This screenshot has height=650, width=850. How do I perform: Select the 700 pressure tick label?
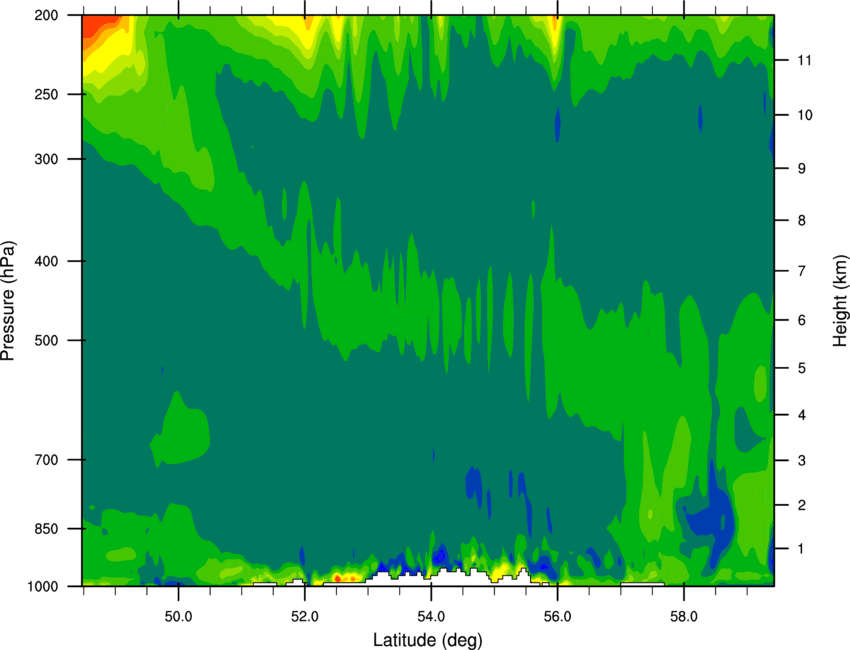tap(46, 460)
